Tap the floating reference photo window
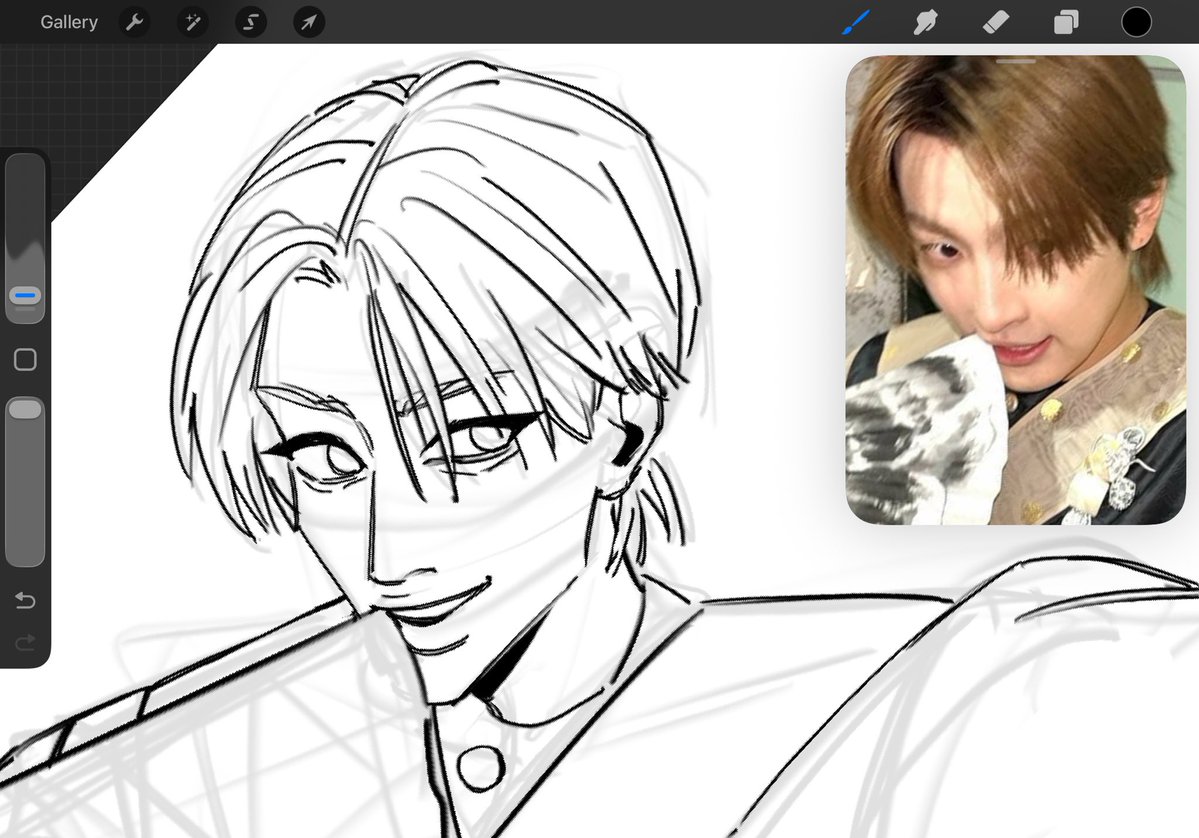1199x838 pixels. click(x=1015, y=291)
